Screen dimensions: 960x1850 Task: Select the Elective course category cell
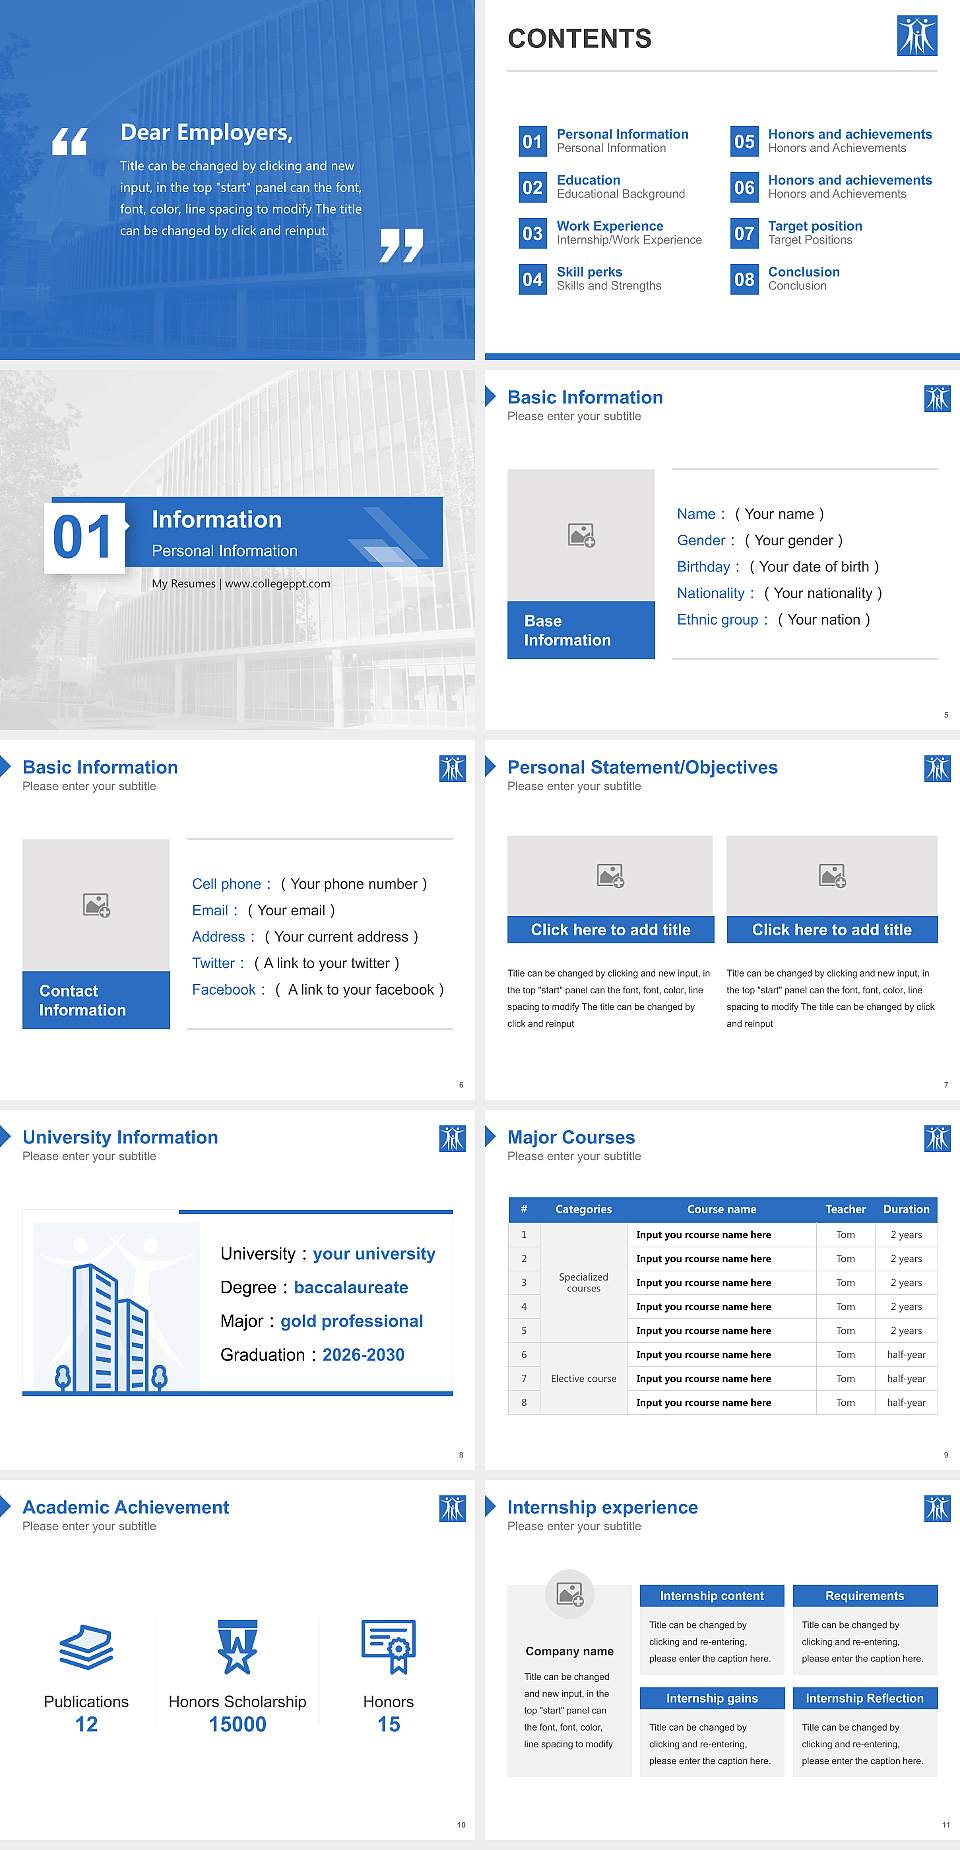pos(584,1379)
